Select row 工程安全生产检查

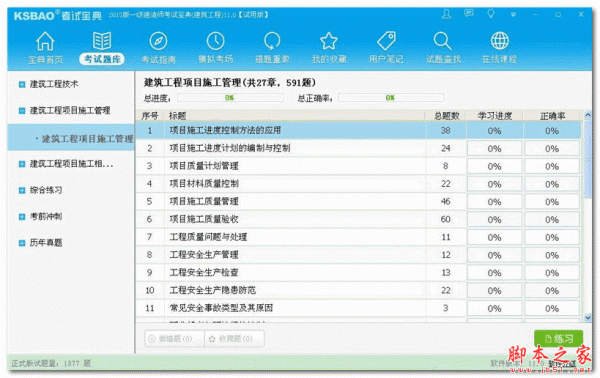click(359, 273)
